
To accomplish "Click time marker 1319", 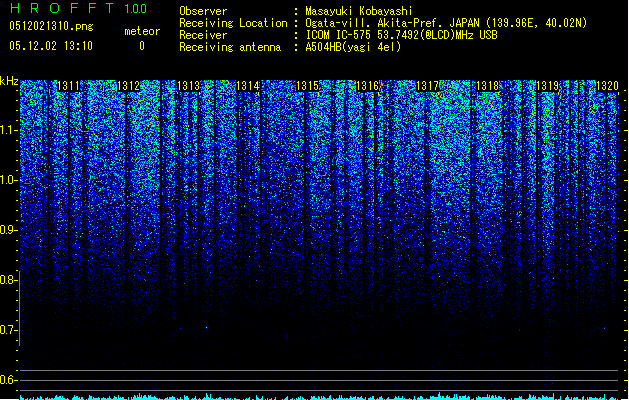I will coord(548,86).
